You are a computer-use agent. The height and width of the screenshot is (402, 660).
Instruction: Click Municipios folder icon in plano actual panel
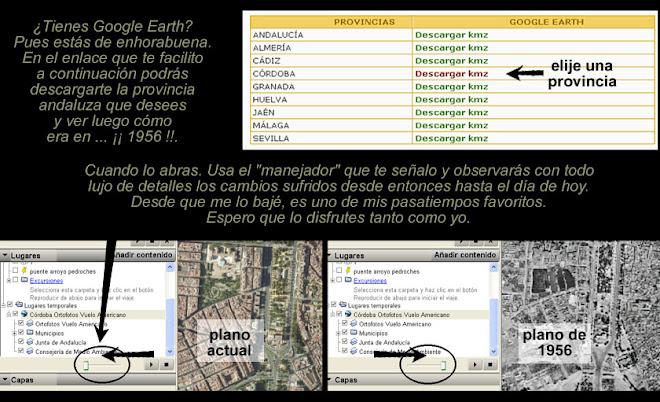point(30,332)
